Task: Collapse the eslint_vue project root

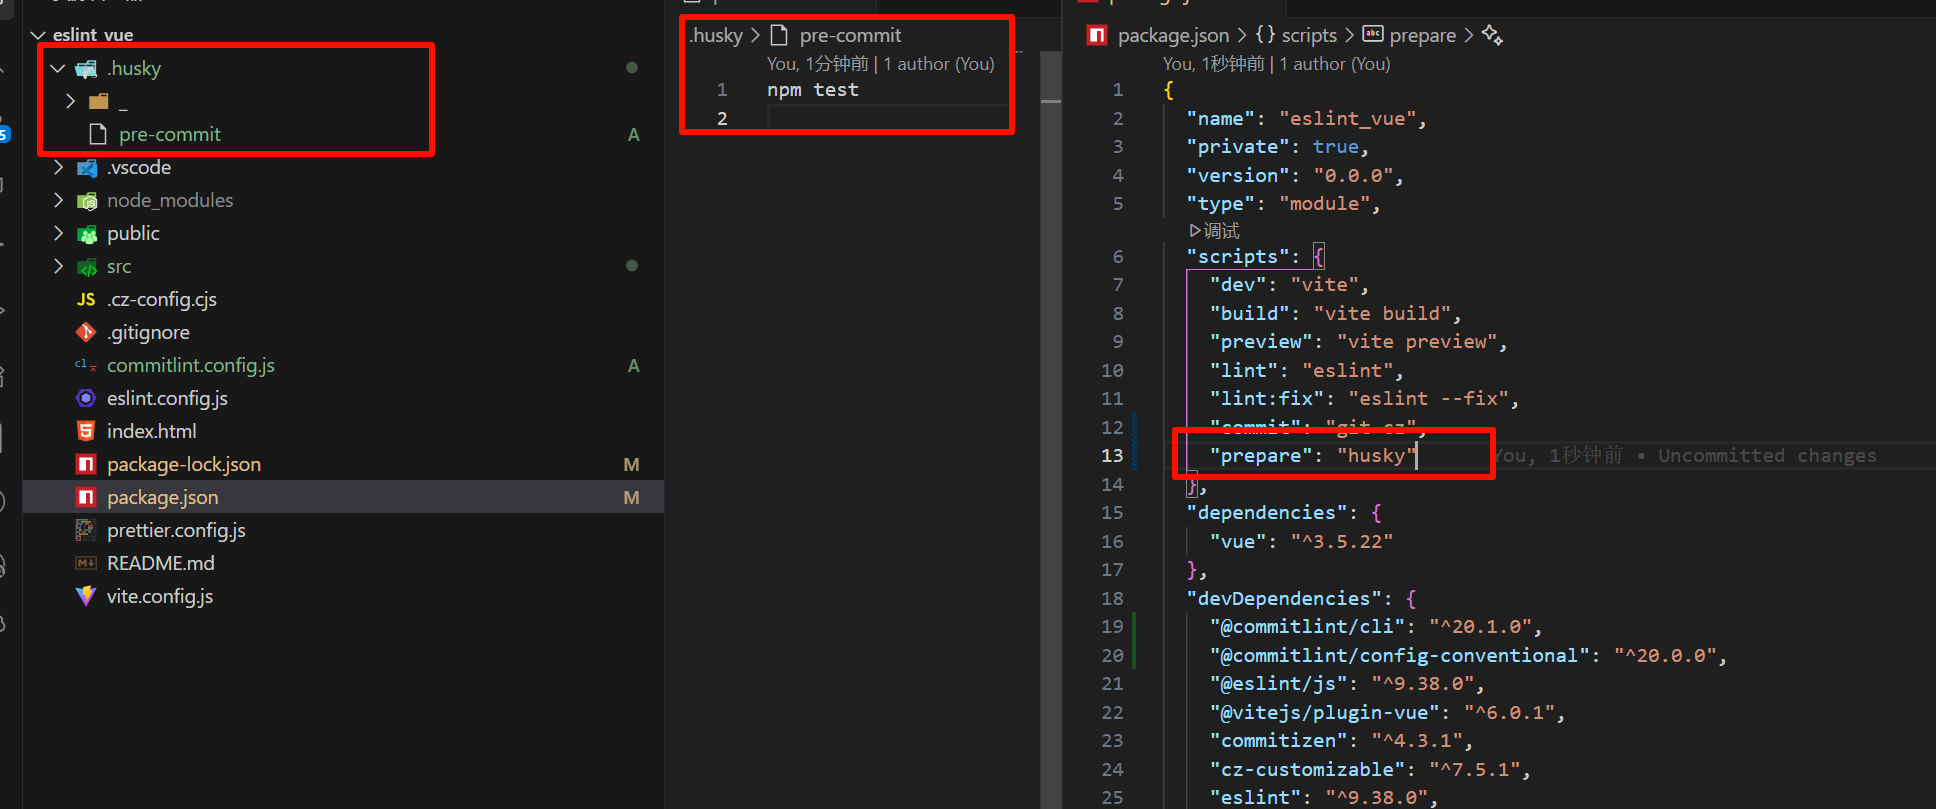Action: coord(38,36)
